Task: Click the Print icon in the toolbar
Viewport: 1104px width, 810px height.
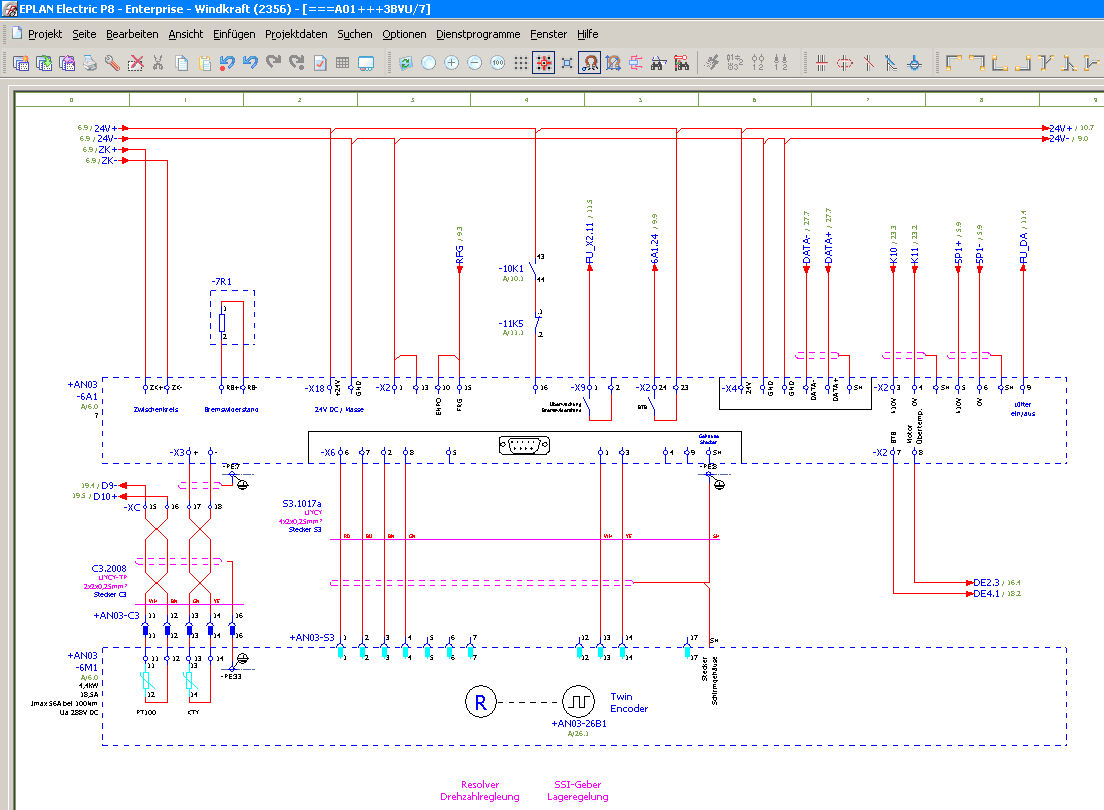Action: (90, 63)
